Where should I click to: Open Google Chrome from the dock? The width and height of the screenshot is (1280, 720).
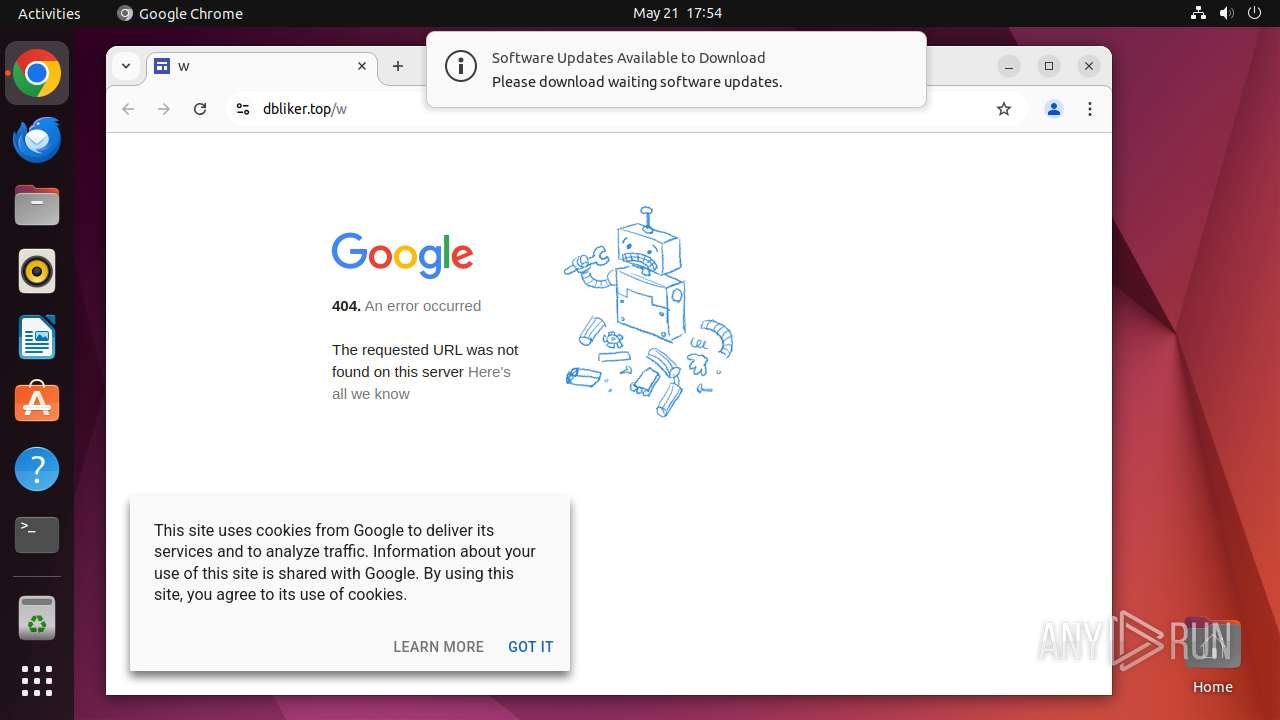pyautogui.click(x=37, y=74)
